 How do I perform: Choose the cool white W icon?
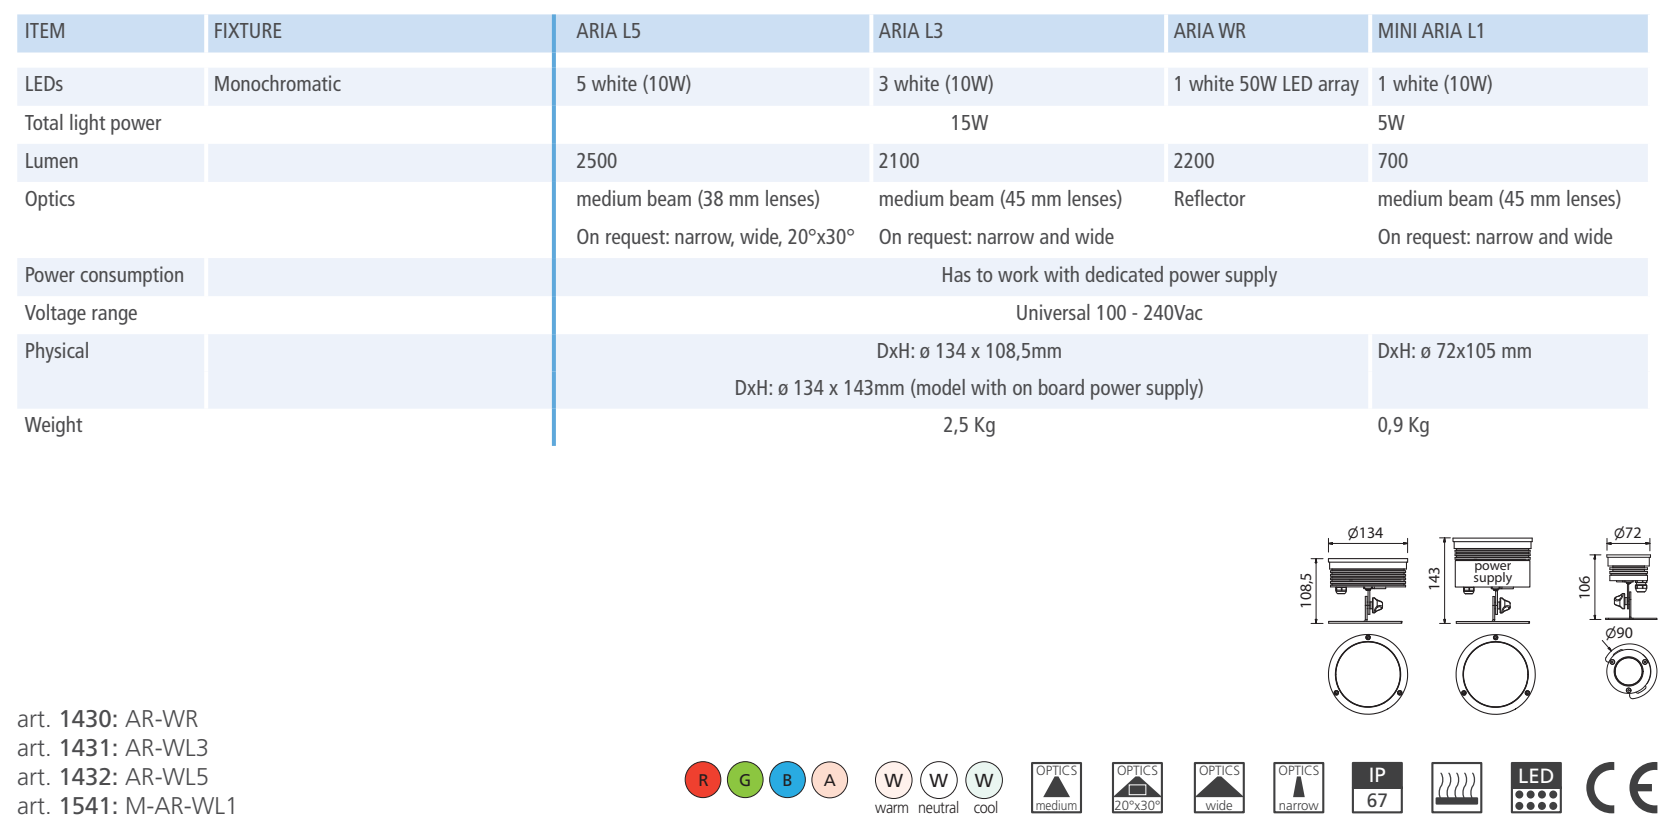click(984, 780)
